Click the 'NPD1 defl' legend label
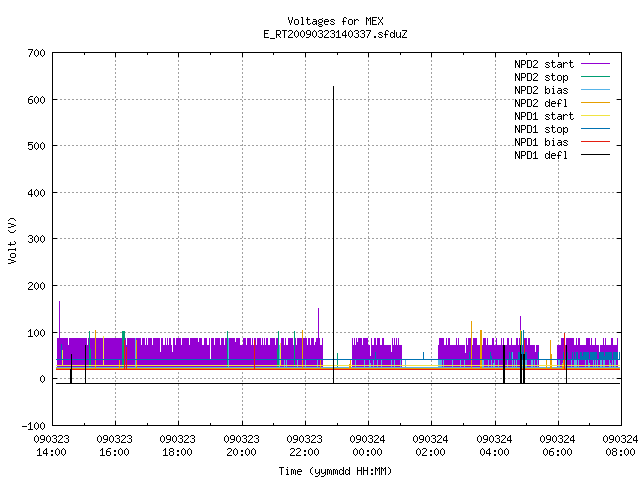 click(x=541, y=155)
